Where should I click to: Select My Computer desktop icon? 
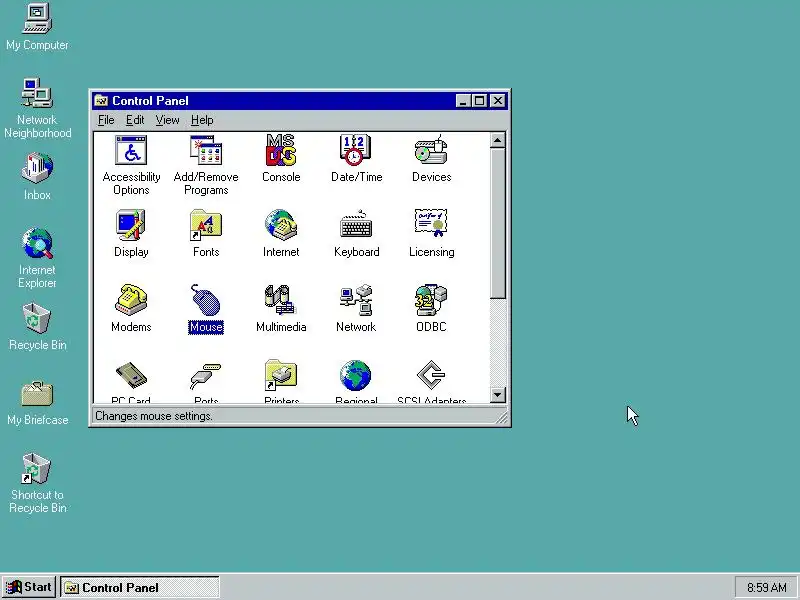coord(37,18)
